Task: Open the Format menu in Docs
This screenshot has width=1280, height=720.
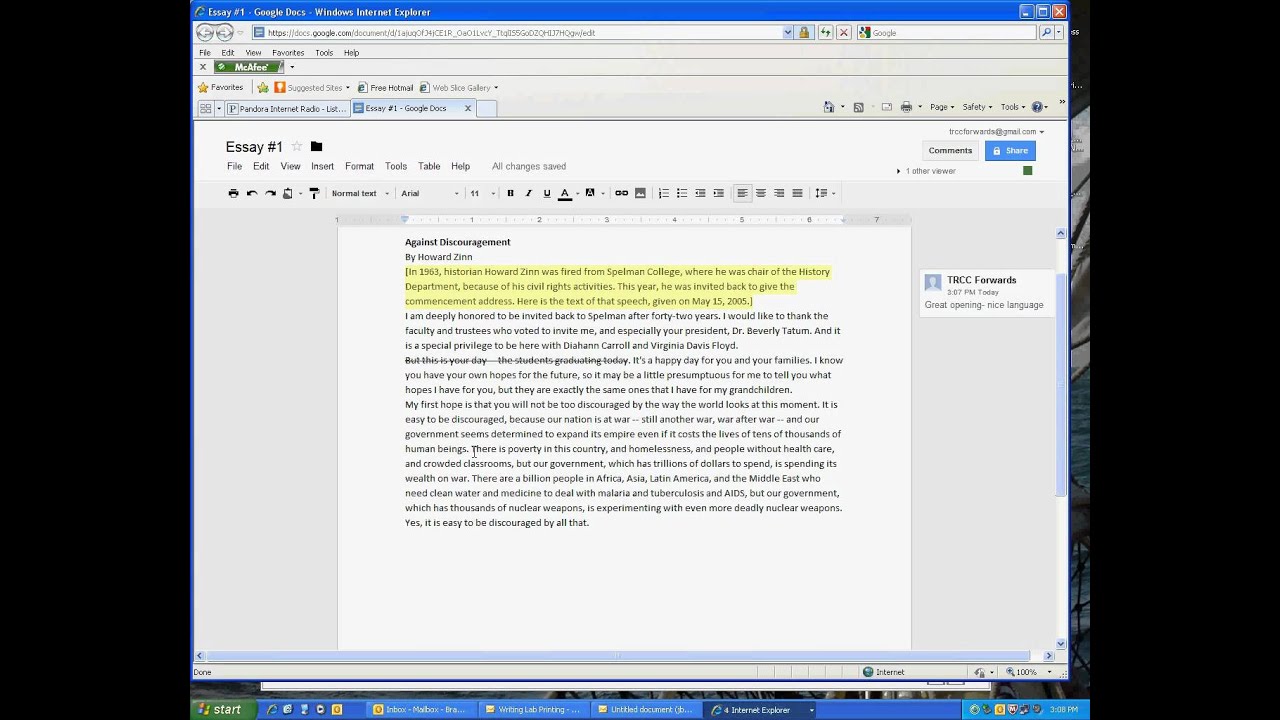Action: (359, 166)
